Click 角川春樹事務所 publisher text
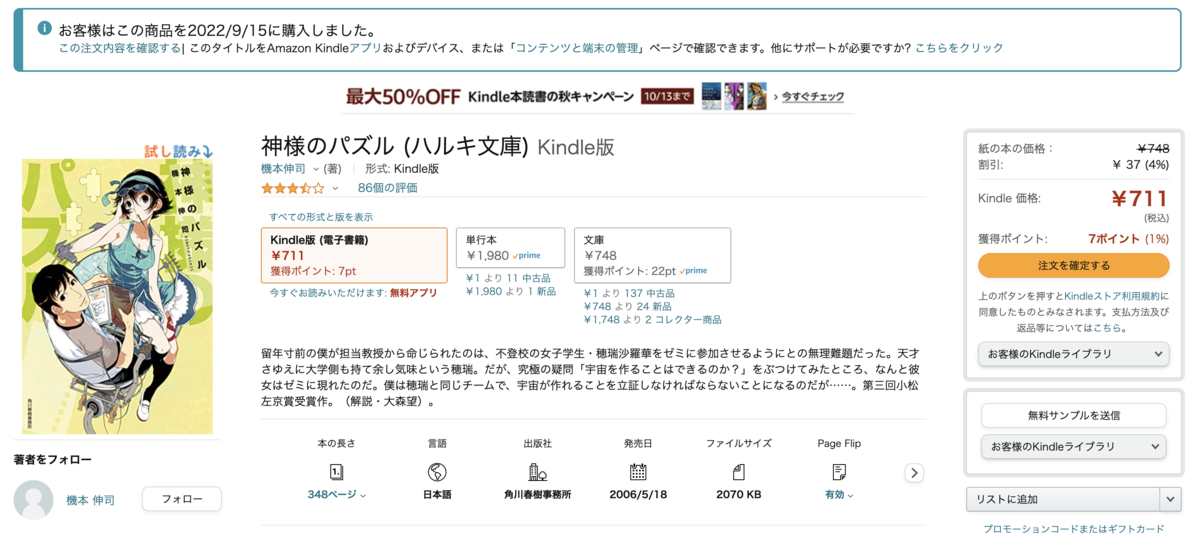 click(537, 495)
